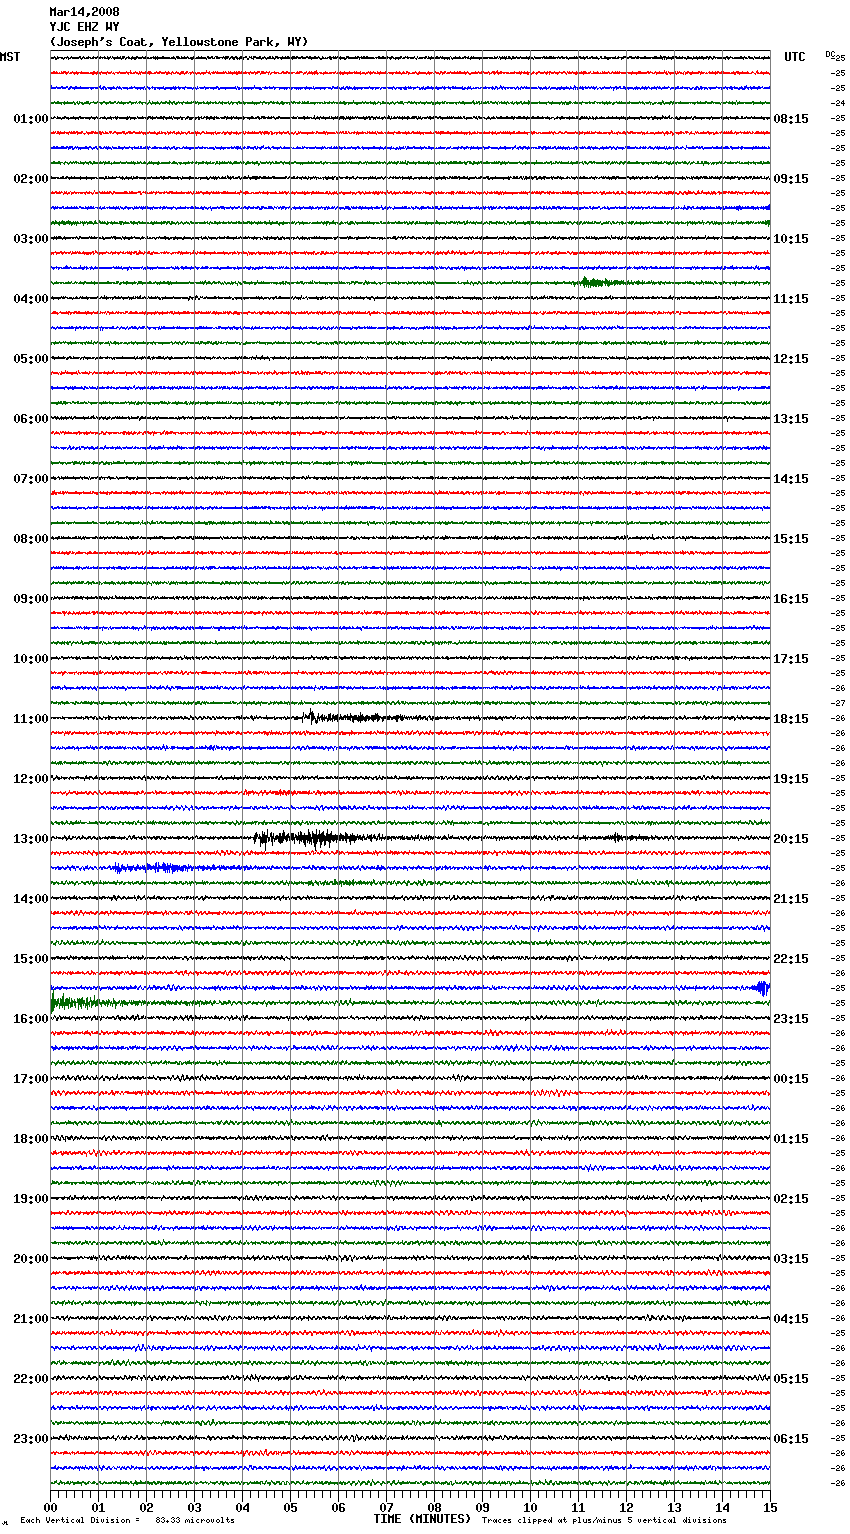
Task: Click the 20:15 UTC time label
Action: 791,839
